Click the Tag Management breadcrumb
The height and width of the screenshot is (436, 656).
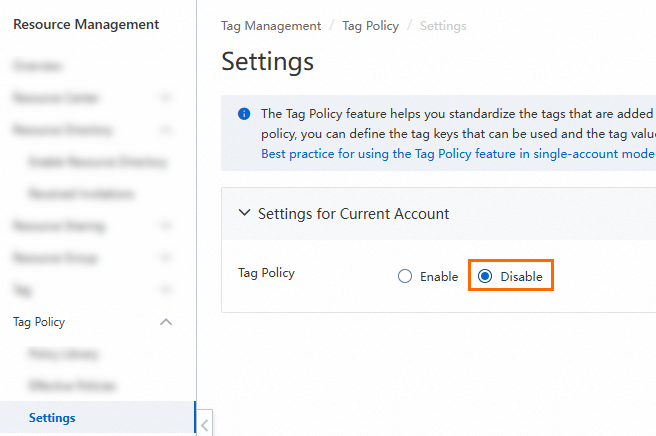point(271,26)
